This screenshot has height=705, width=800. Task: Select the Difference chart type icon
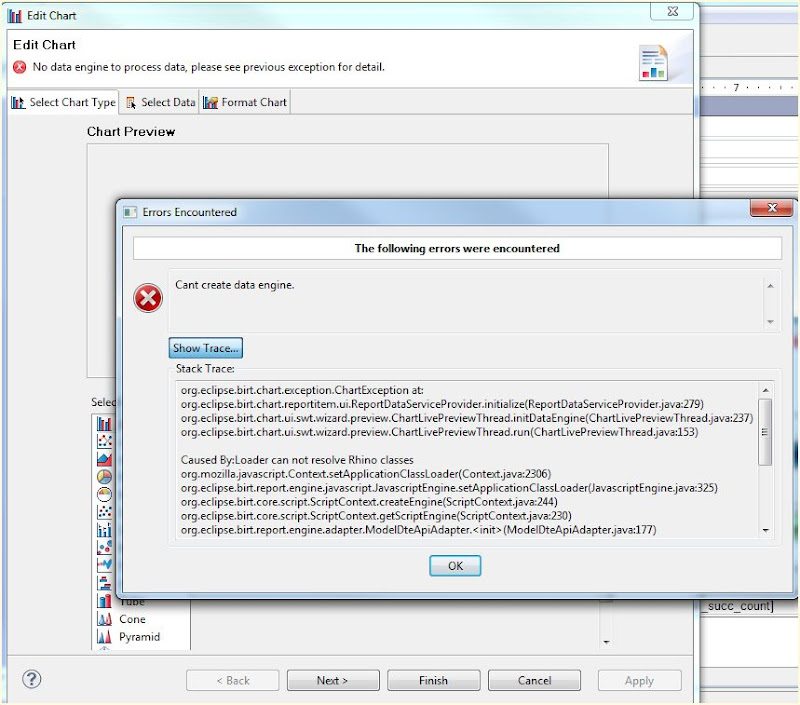pyautogui.click(x=104, y=565)
